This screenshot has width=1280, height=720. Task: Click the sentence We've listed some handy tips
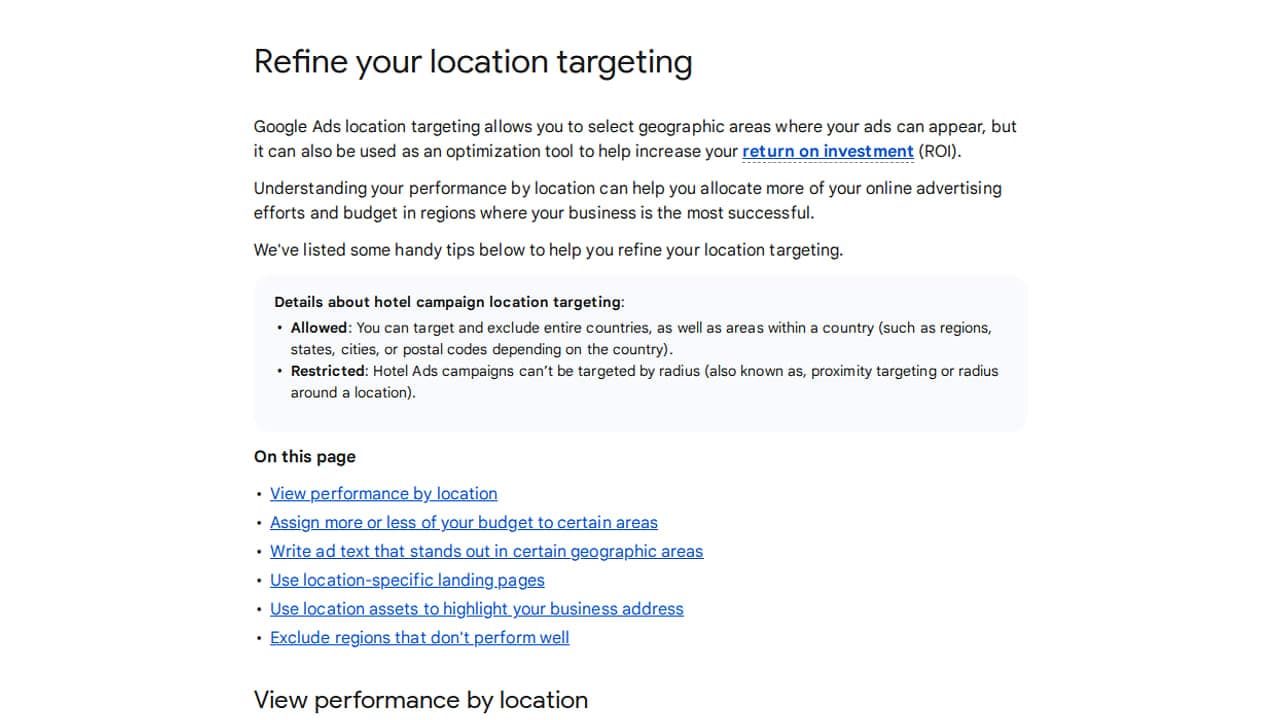point(548,250)
